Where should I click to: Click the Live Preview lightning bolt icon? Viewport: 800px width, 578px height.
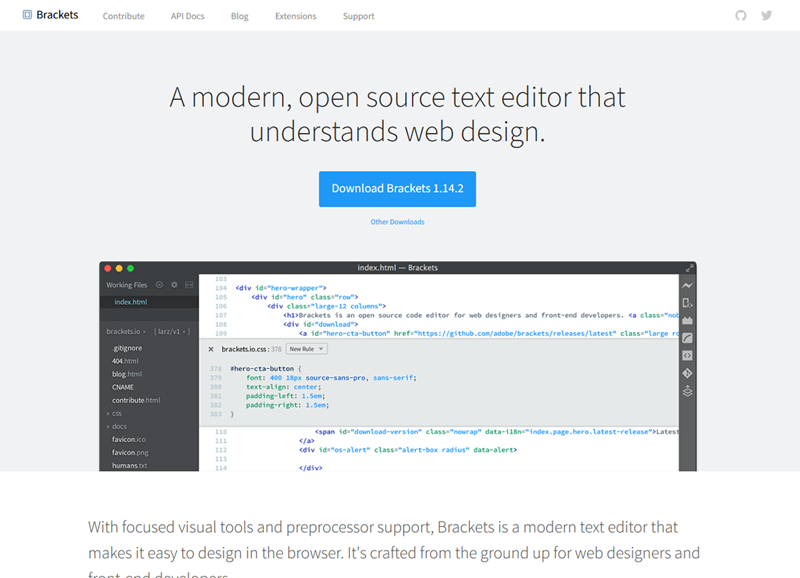(687, 285)
